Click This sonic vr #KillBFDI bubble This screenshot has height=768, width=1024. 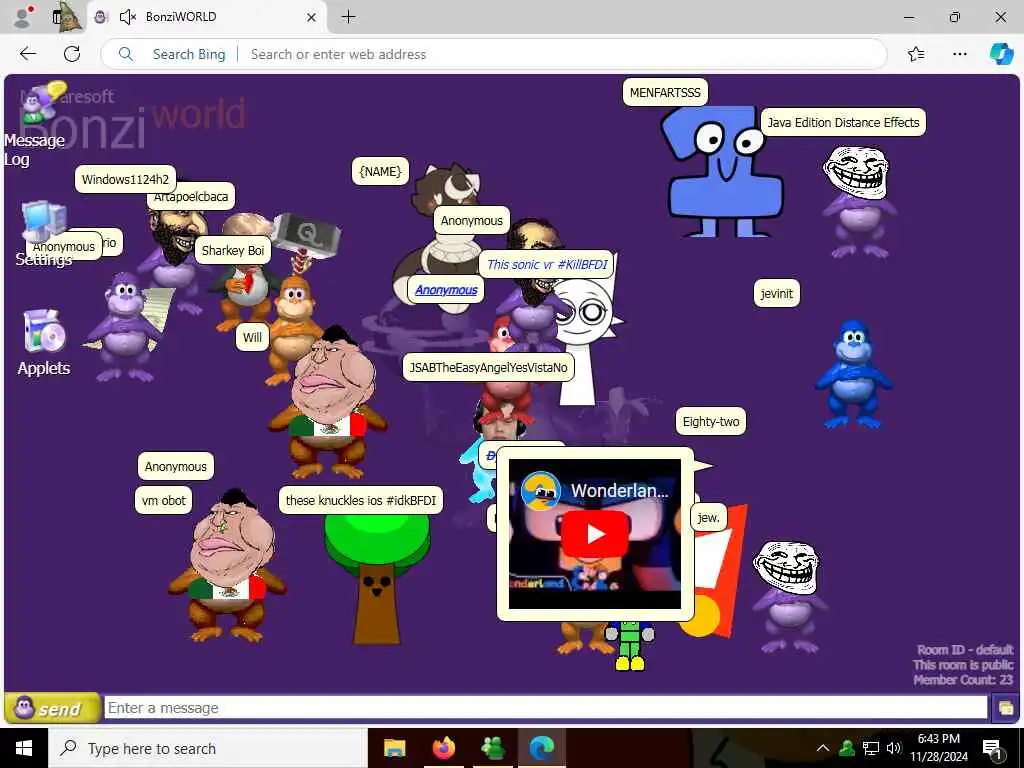[547, 264]
